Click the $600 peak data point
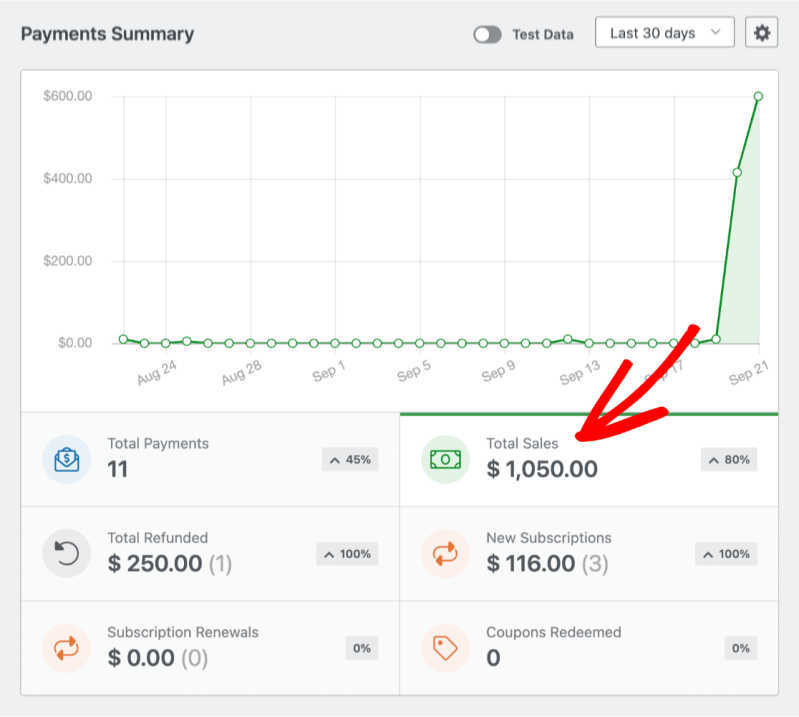 (x=758, y=96)
